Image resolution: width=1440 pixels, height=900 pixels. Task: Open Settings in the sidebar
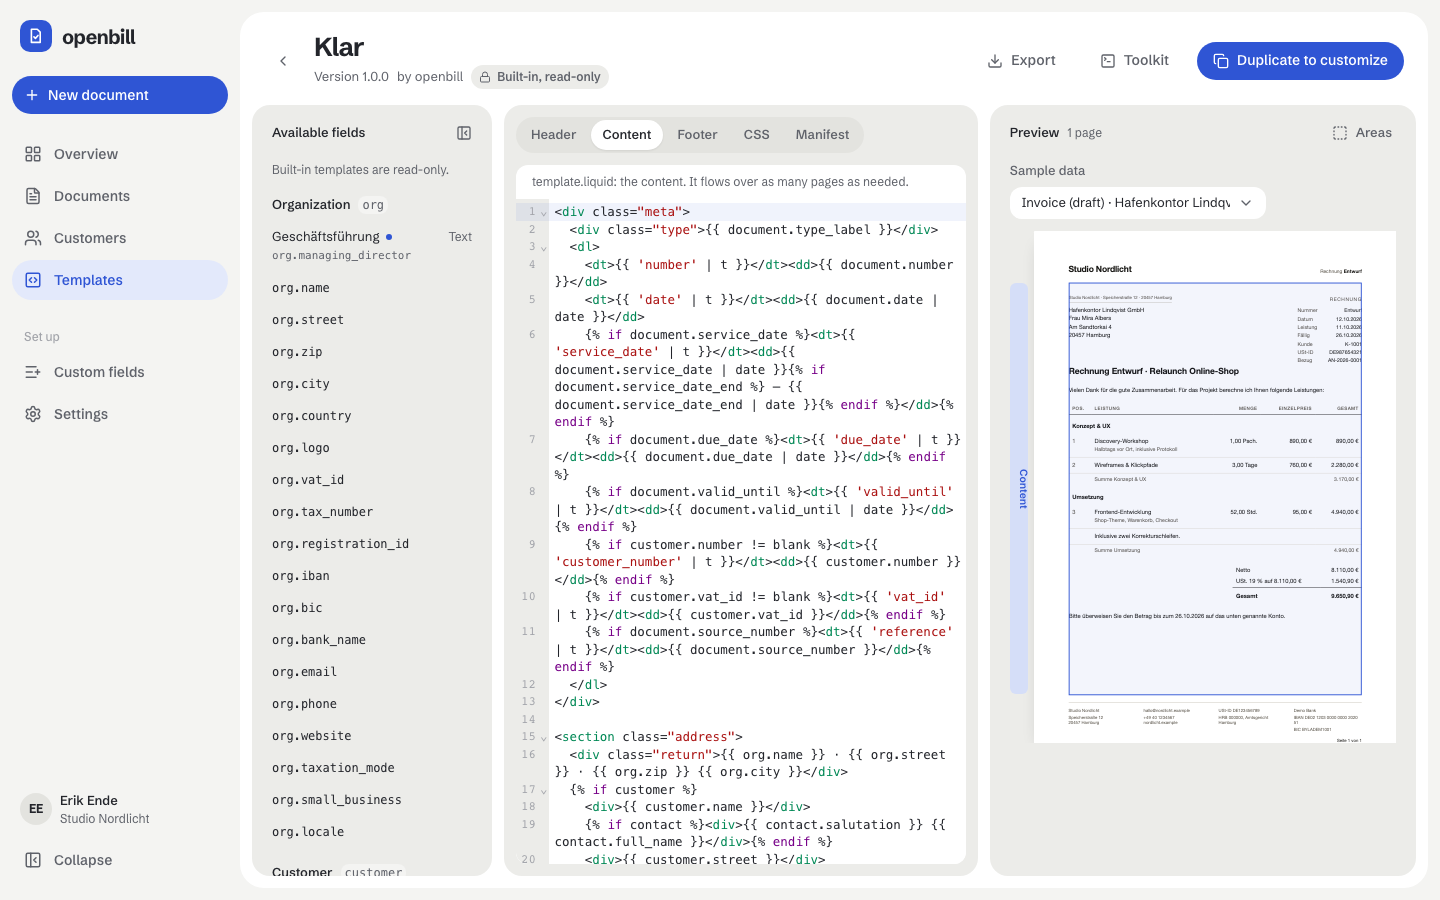(120, 414)
